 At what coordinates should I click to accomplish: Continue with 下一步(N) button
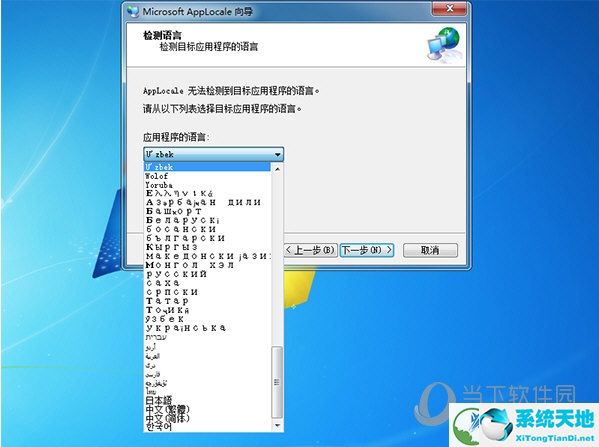[x=367, y=250]
